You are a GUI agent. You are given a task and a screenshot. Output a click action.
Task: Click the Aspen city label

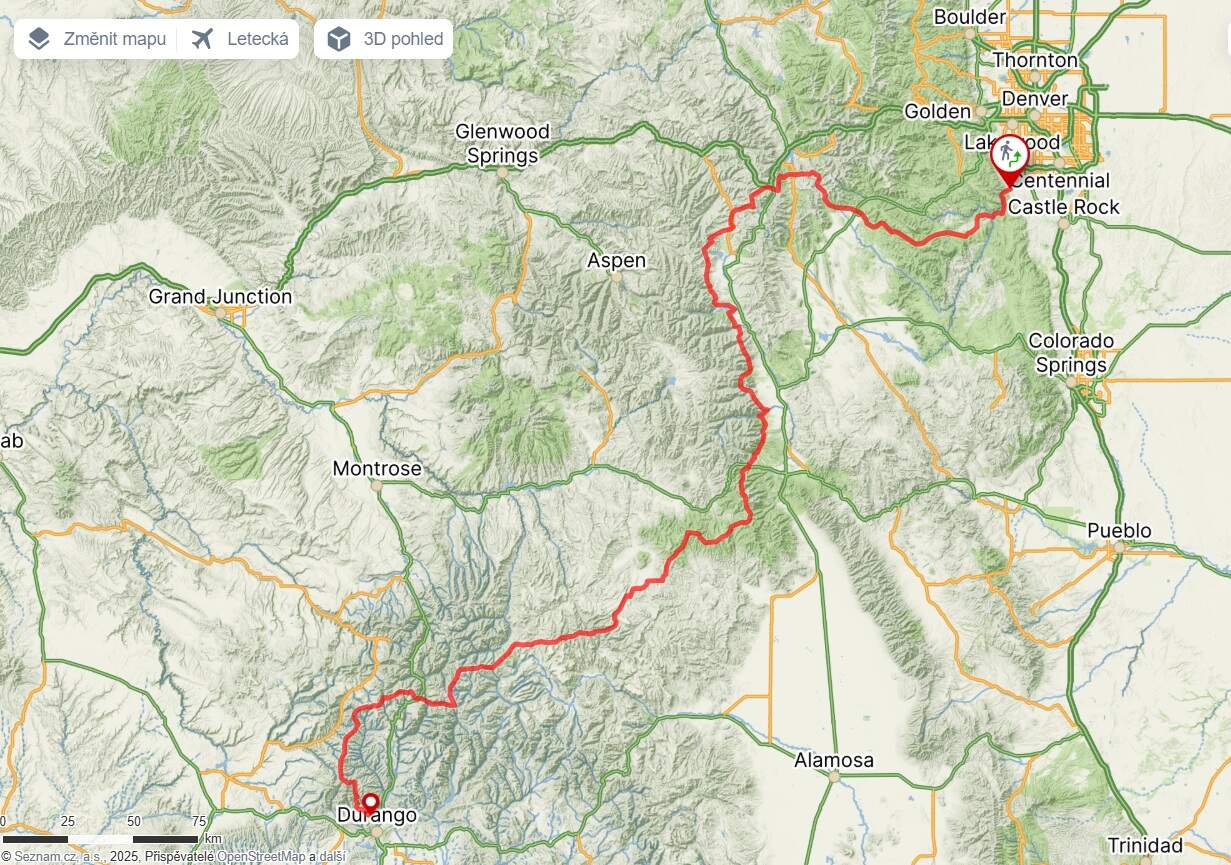coord(616,261)
